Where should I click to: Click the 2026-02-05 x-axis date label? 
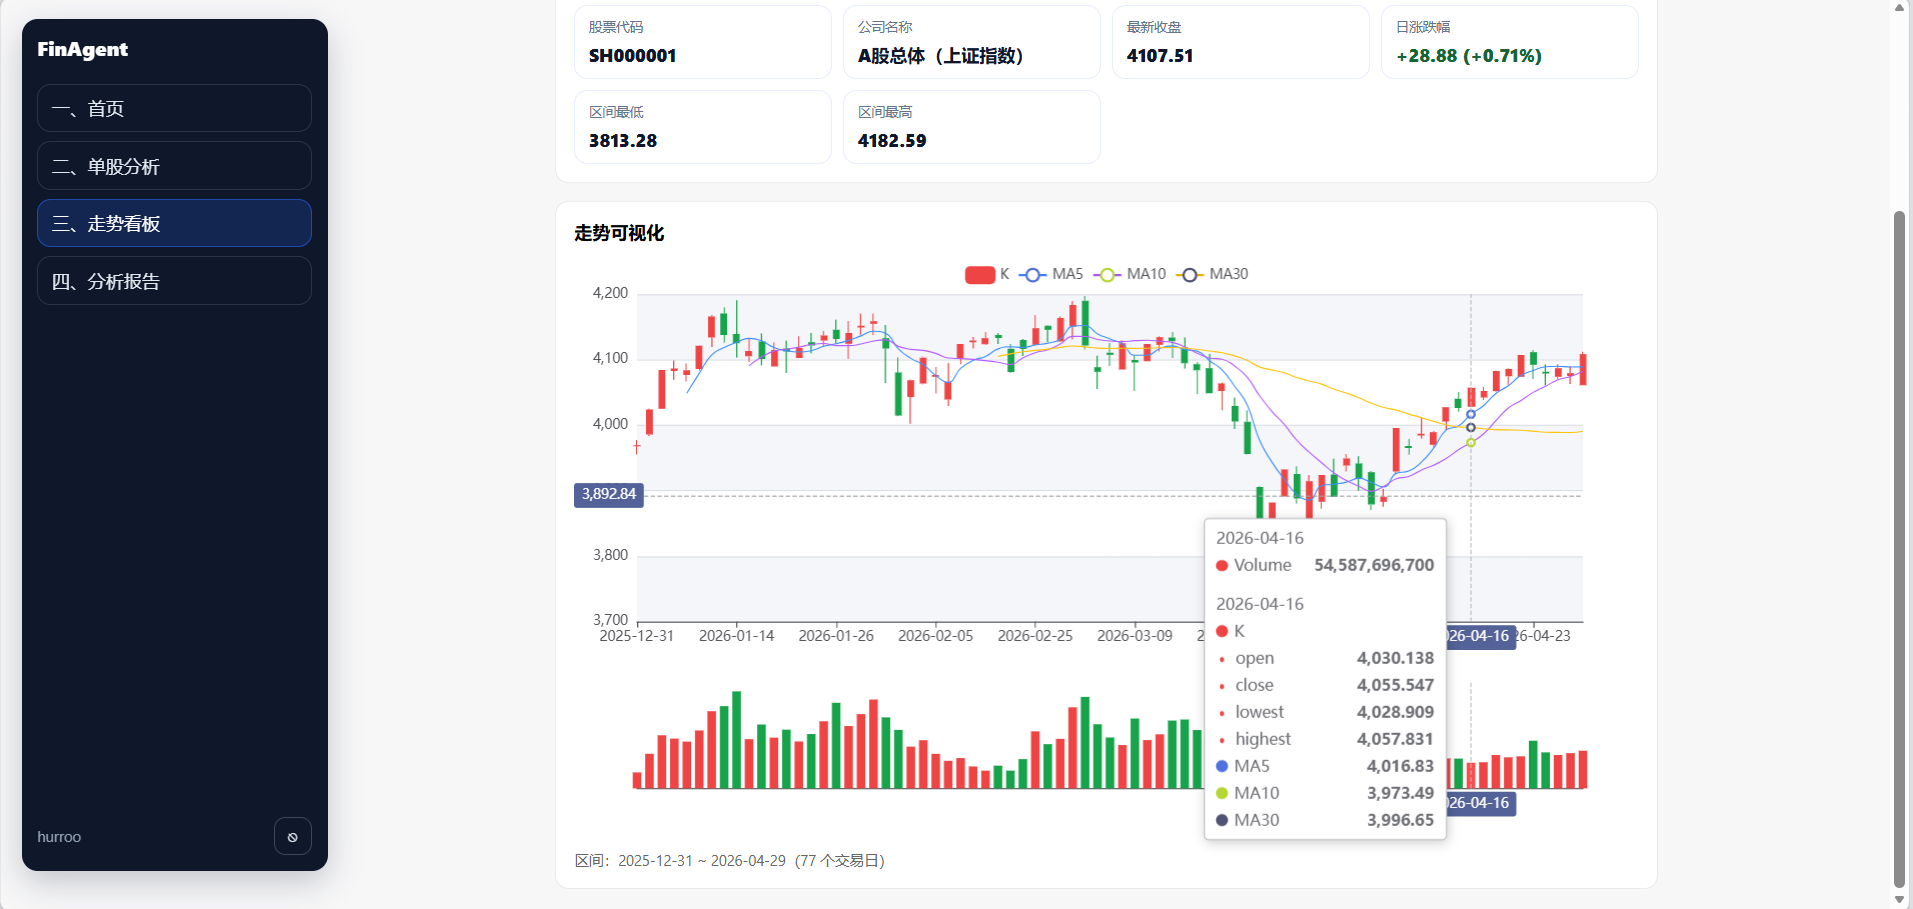pos(936,636)
